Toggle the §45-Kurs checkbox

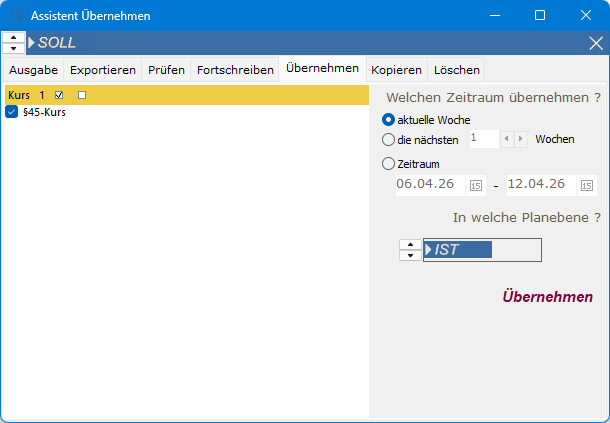[12, 113]
